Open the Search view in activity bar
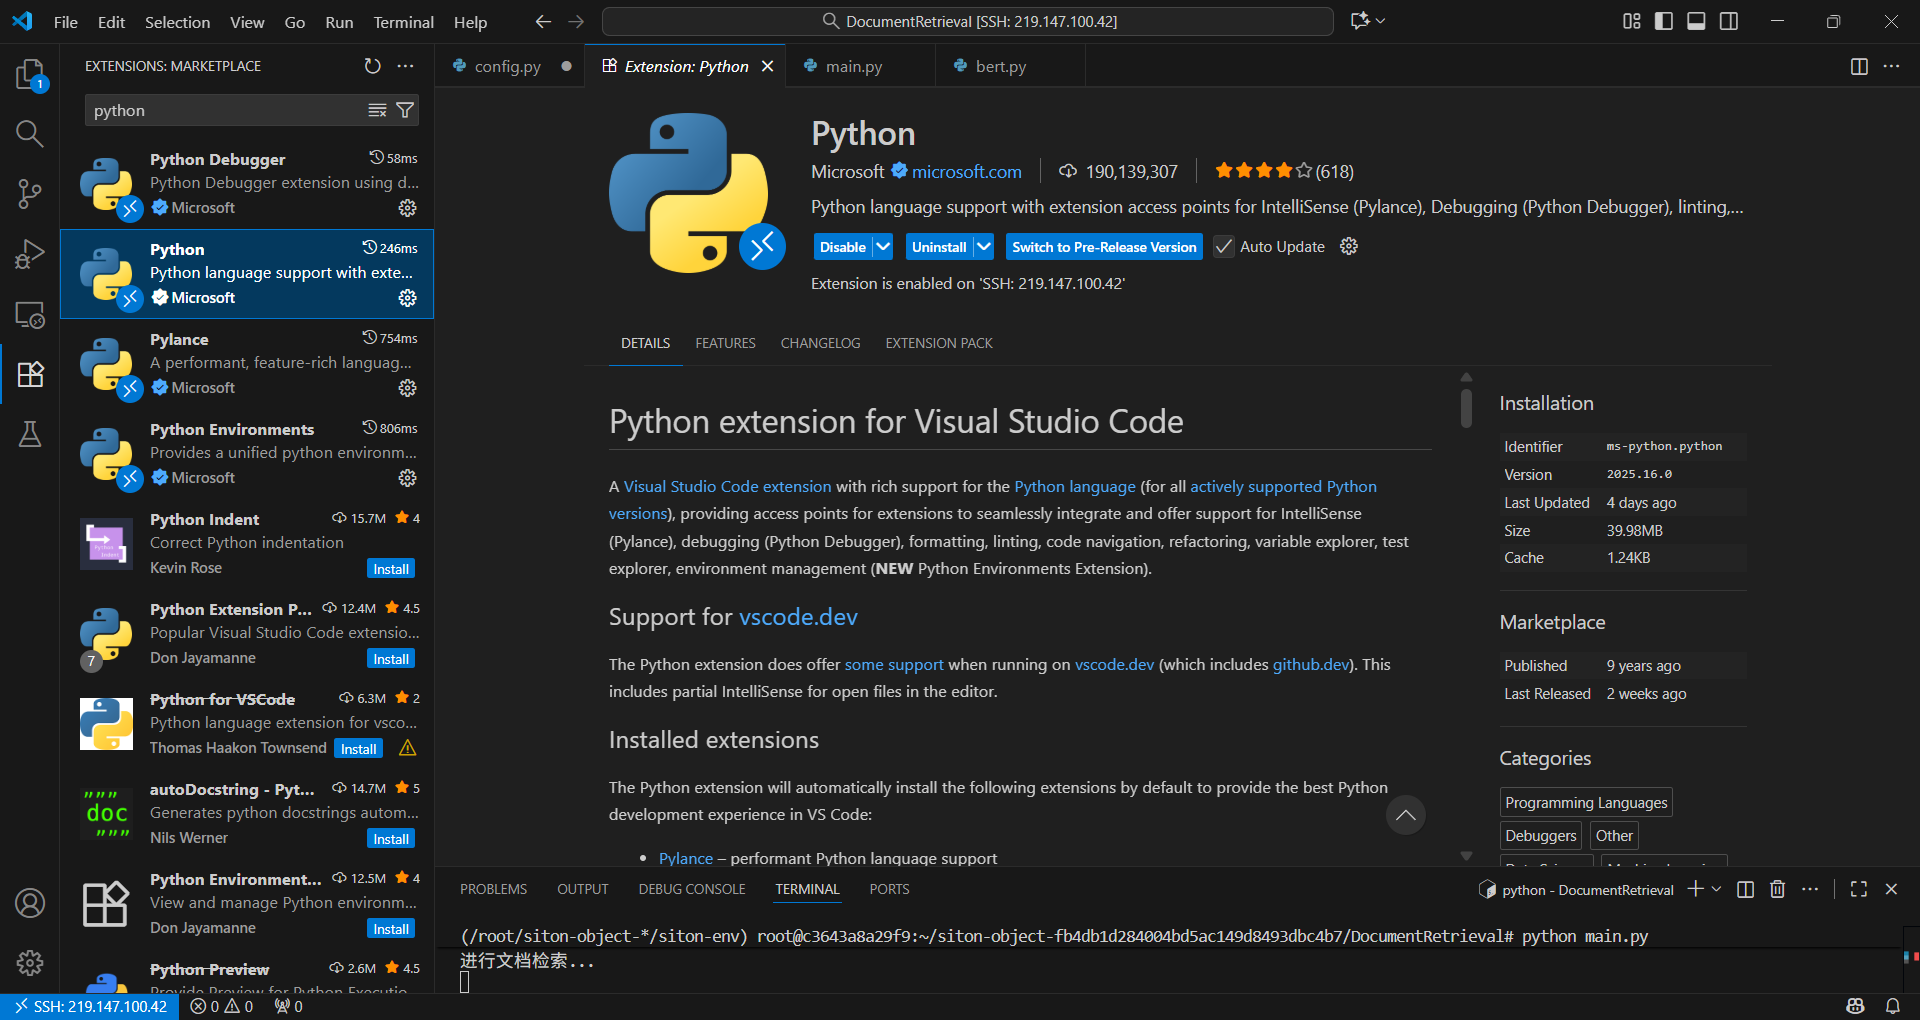This screenshot has width=1920, height=1020. pos(30,133)
